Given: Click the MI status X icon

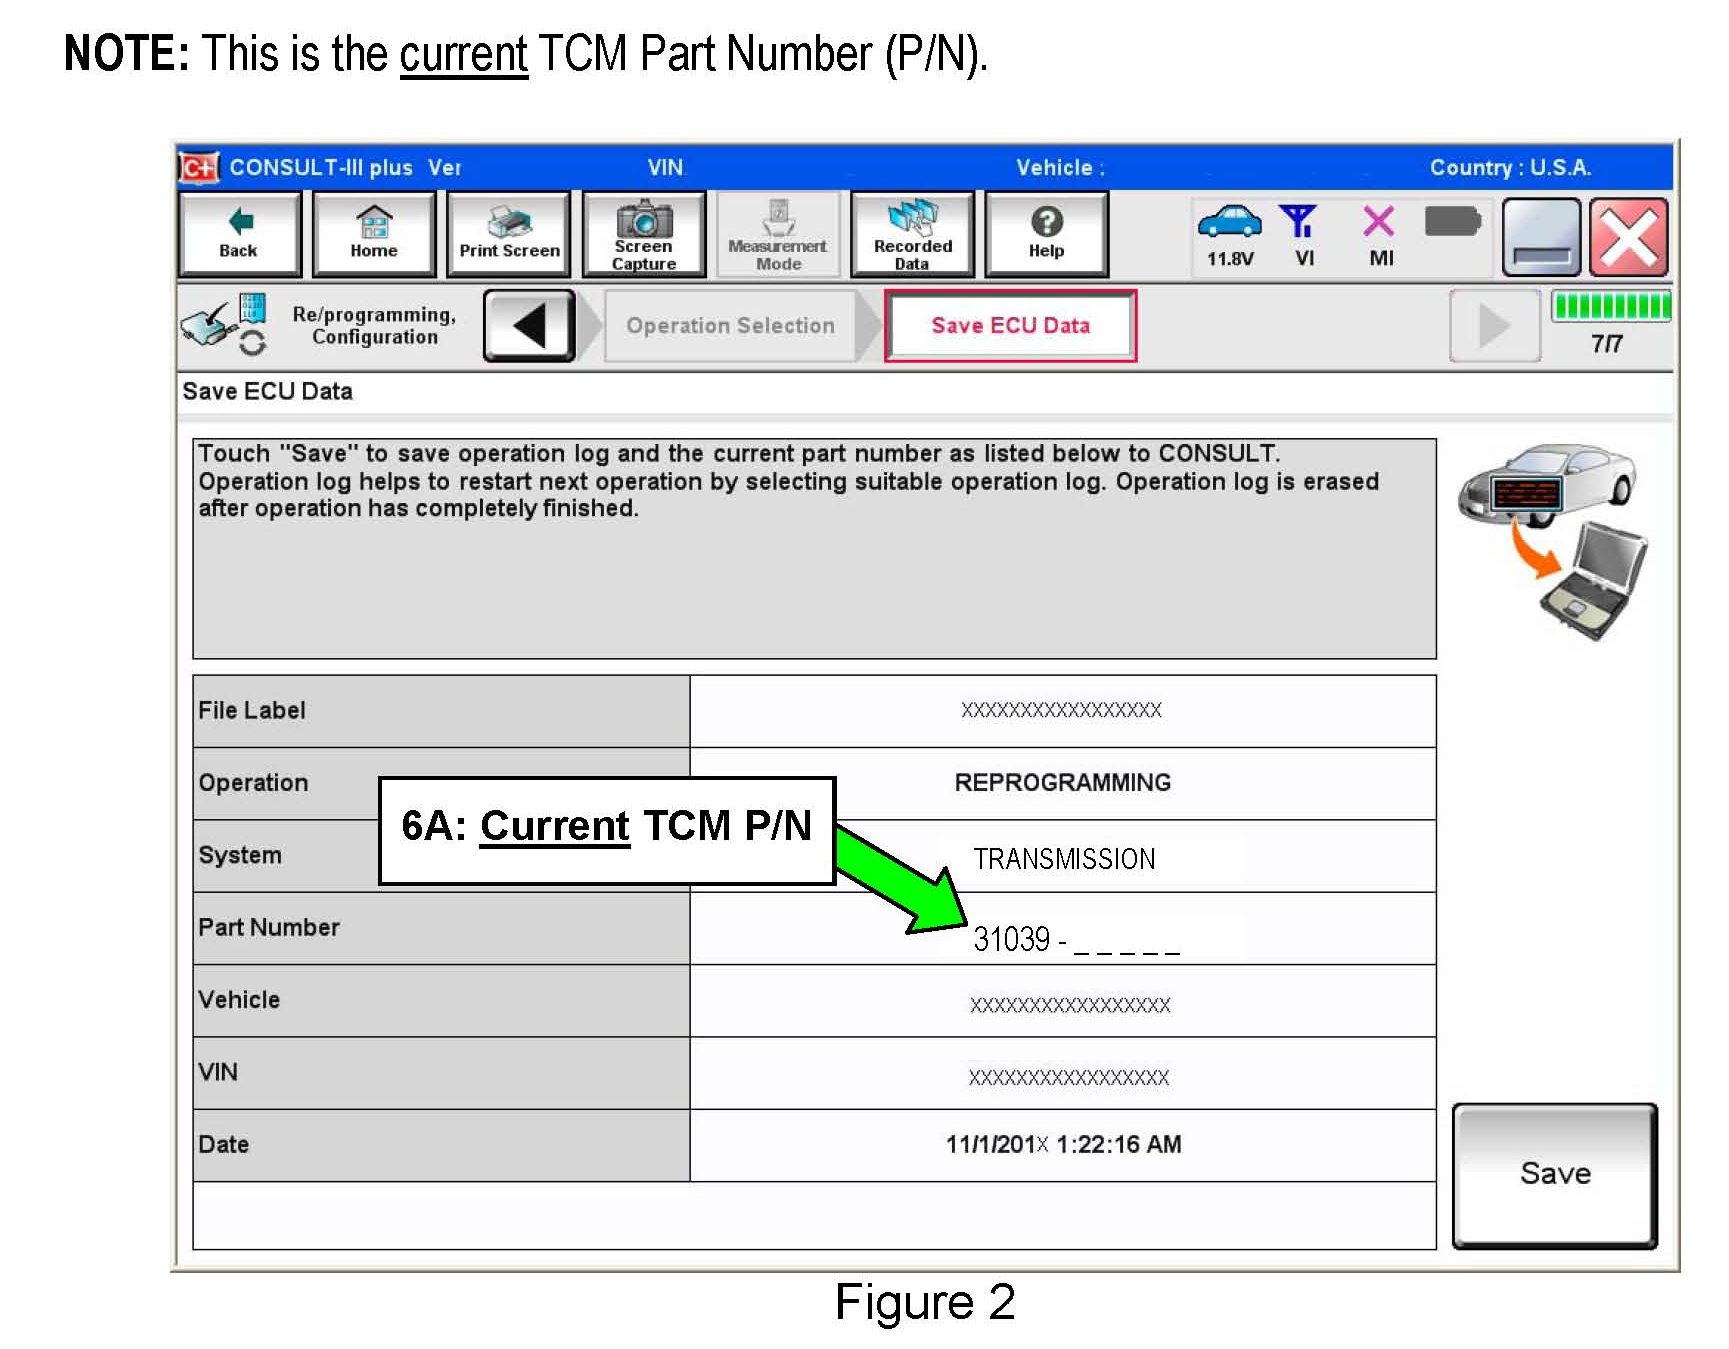Looking at the screenshot, I should tap(1379, 222).
